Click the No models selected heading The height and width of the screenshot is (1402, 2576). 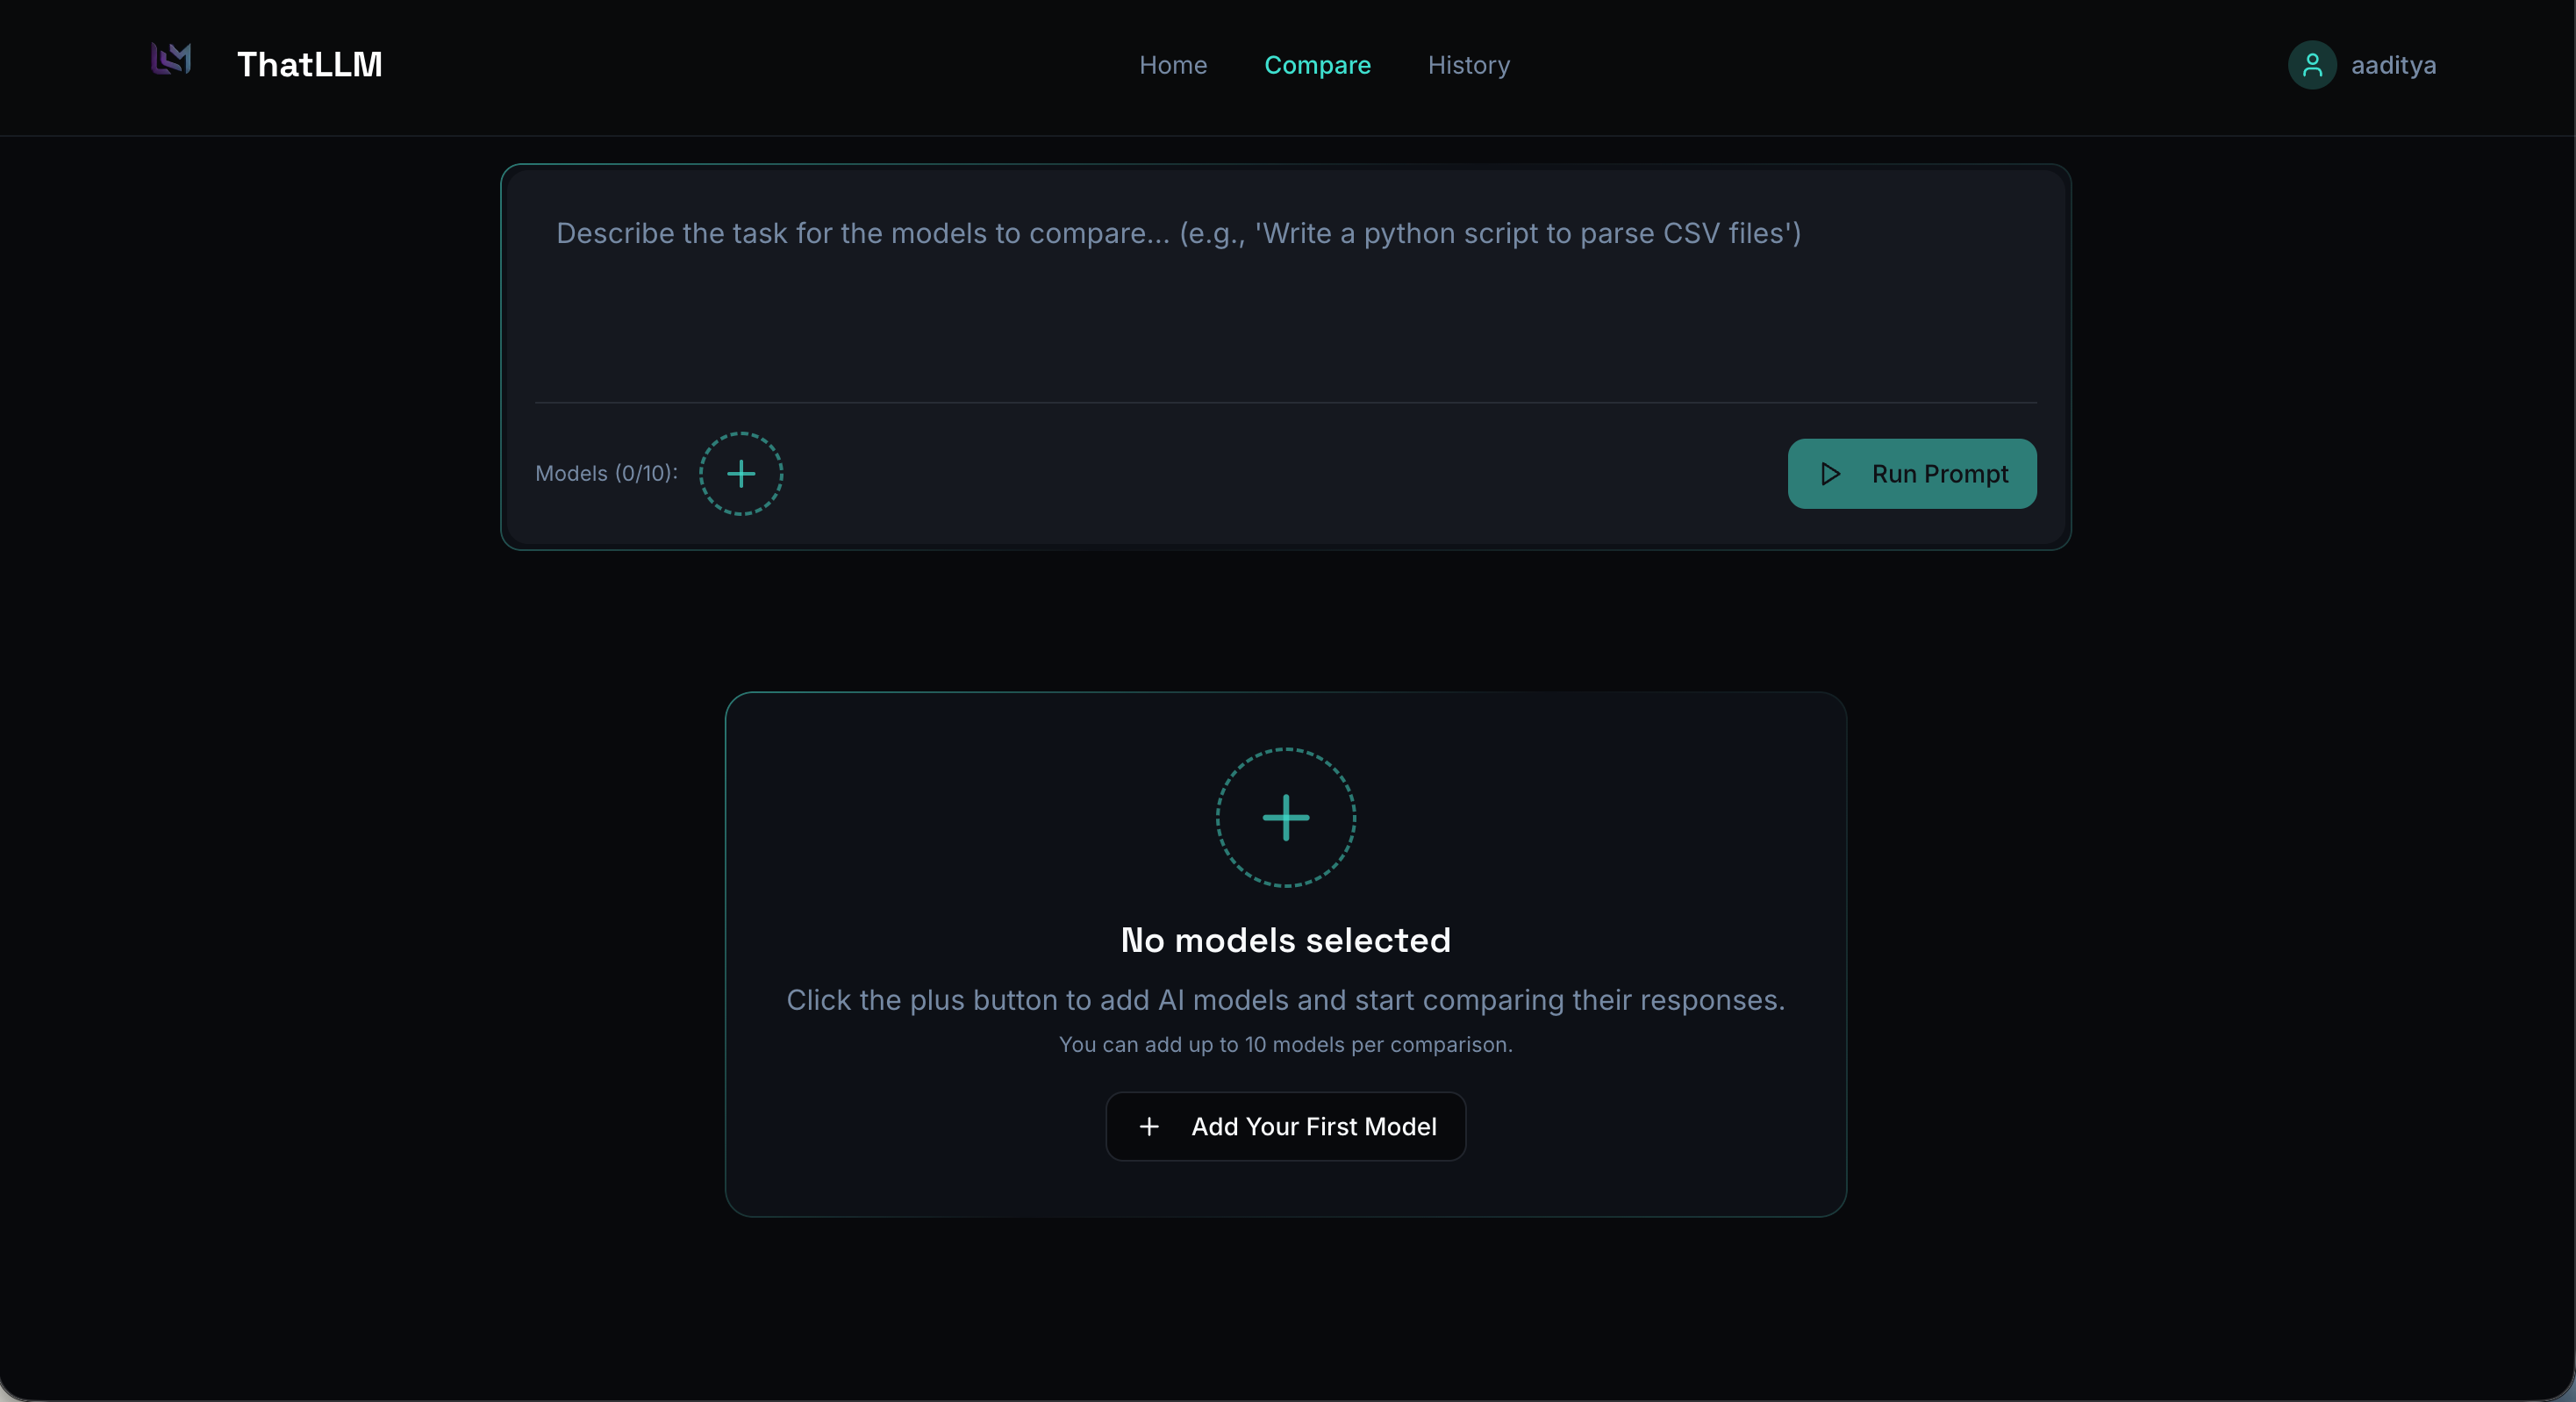[x=1285, y=940]
